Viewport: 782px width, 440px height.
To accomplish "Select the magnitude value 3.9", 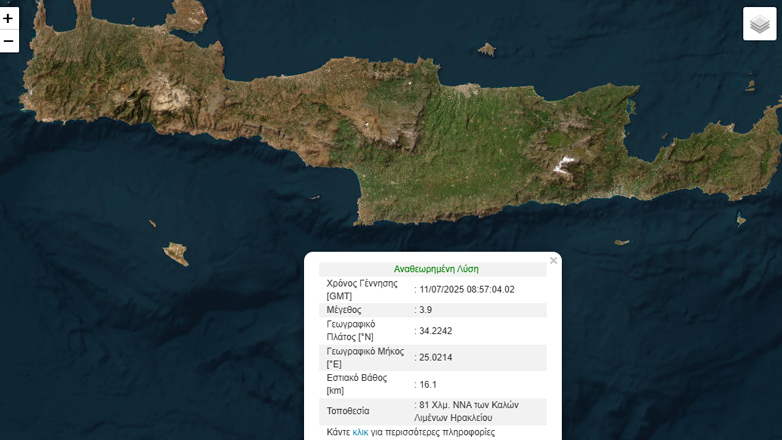I will [x=425, y=310].
